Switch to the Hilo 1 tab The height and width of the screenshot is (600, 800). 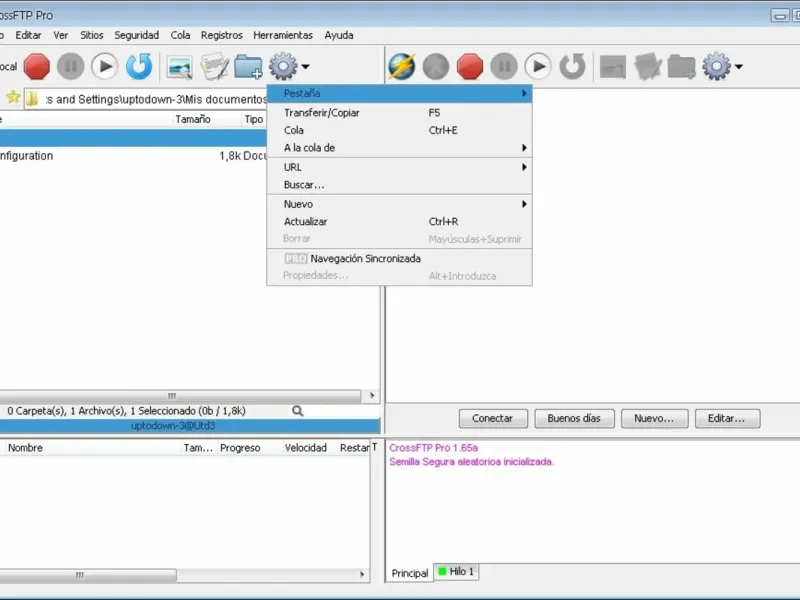point(457,571)
